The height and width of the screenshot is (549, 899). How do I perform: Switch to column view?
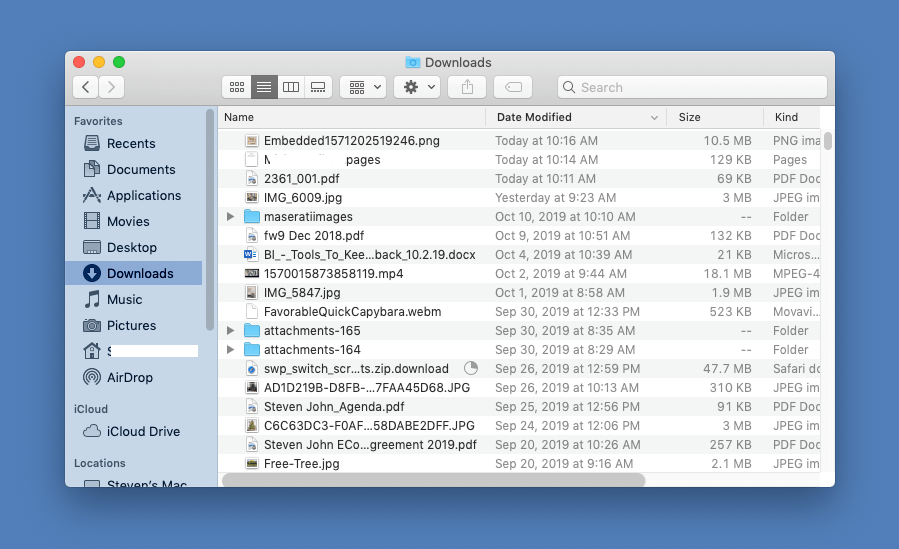[291, 87]
